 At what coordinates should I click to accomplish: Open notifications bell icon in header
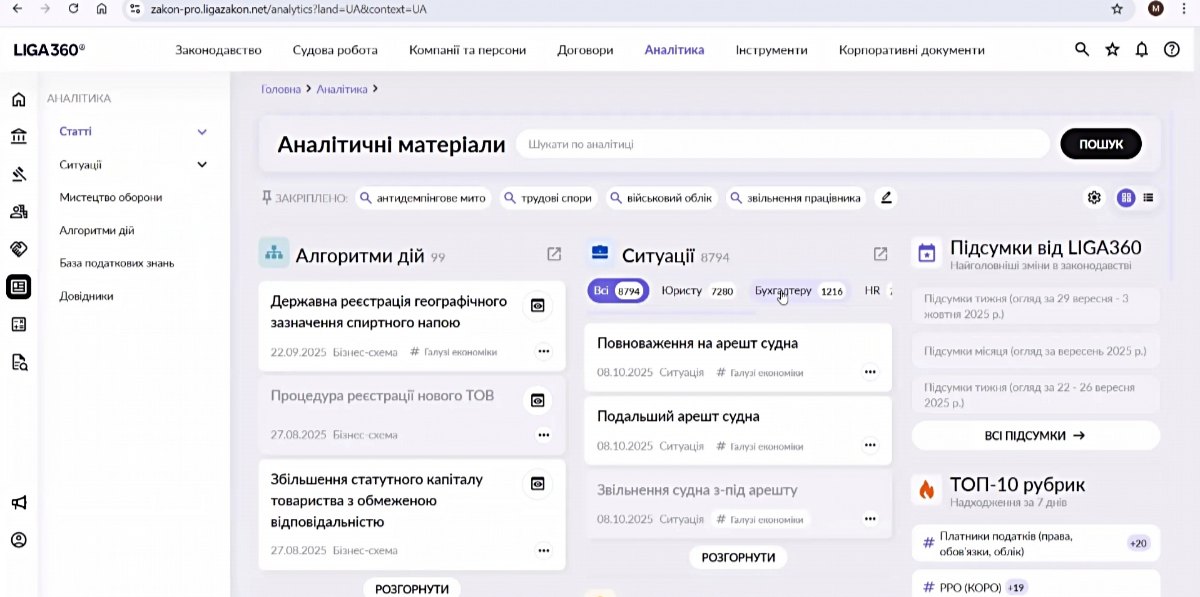pyautogui.click(x=1141, y=50)
